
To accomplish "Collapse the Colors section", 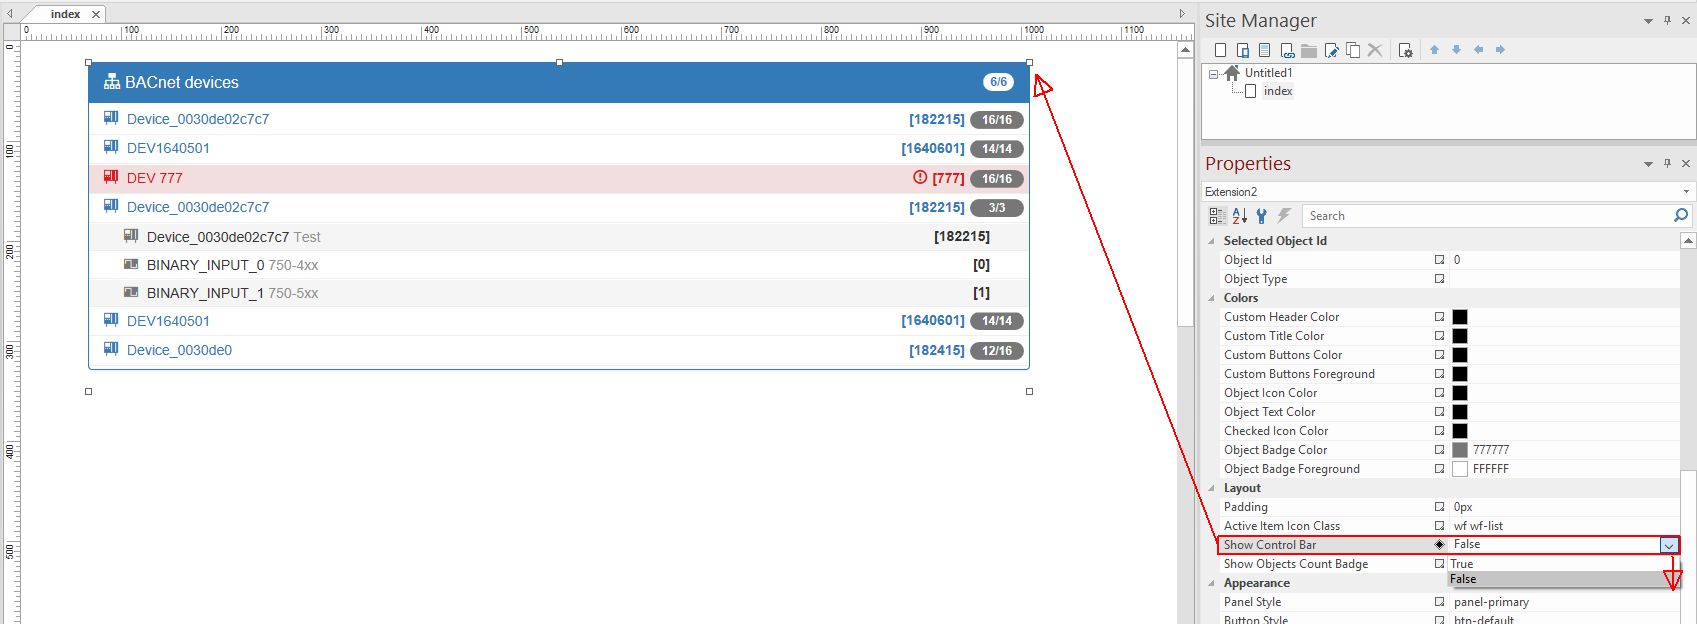I will coord(1212,298).
